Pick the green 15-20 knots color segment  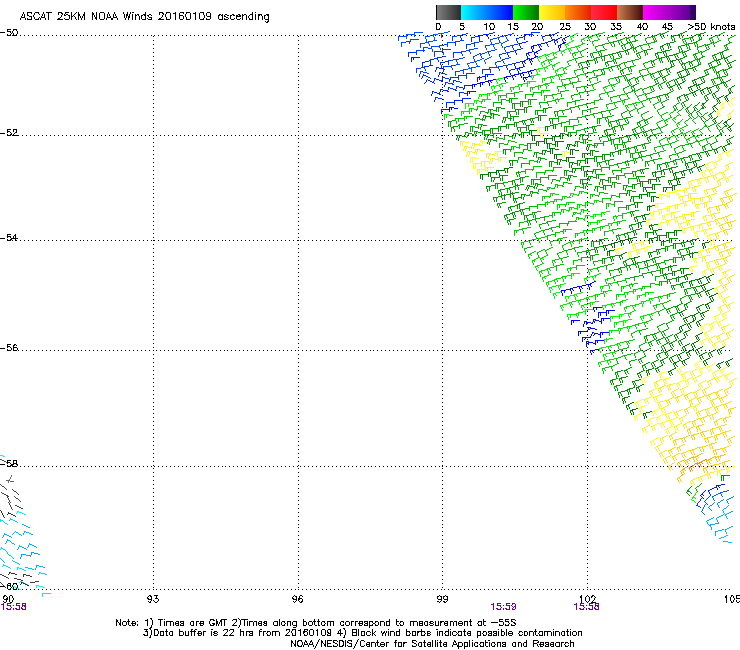(526, 12)
